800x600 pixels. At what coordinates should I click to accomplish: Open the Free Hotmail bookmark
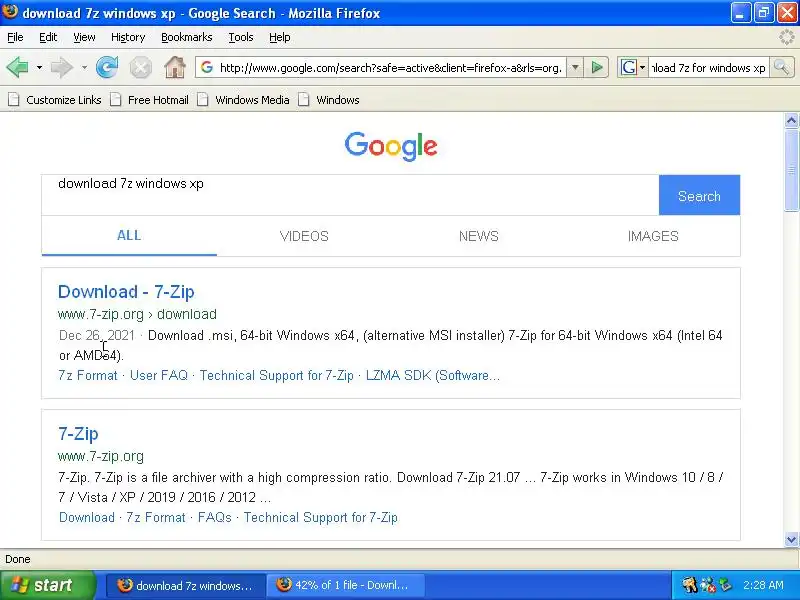click(150, 99)
